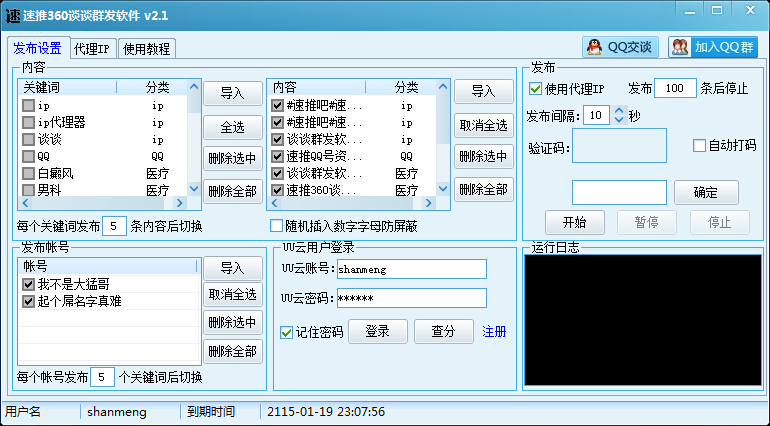Decrease publish interval with down arrow
770x426 pixels.
coord(619,120)
